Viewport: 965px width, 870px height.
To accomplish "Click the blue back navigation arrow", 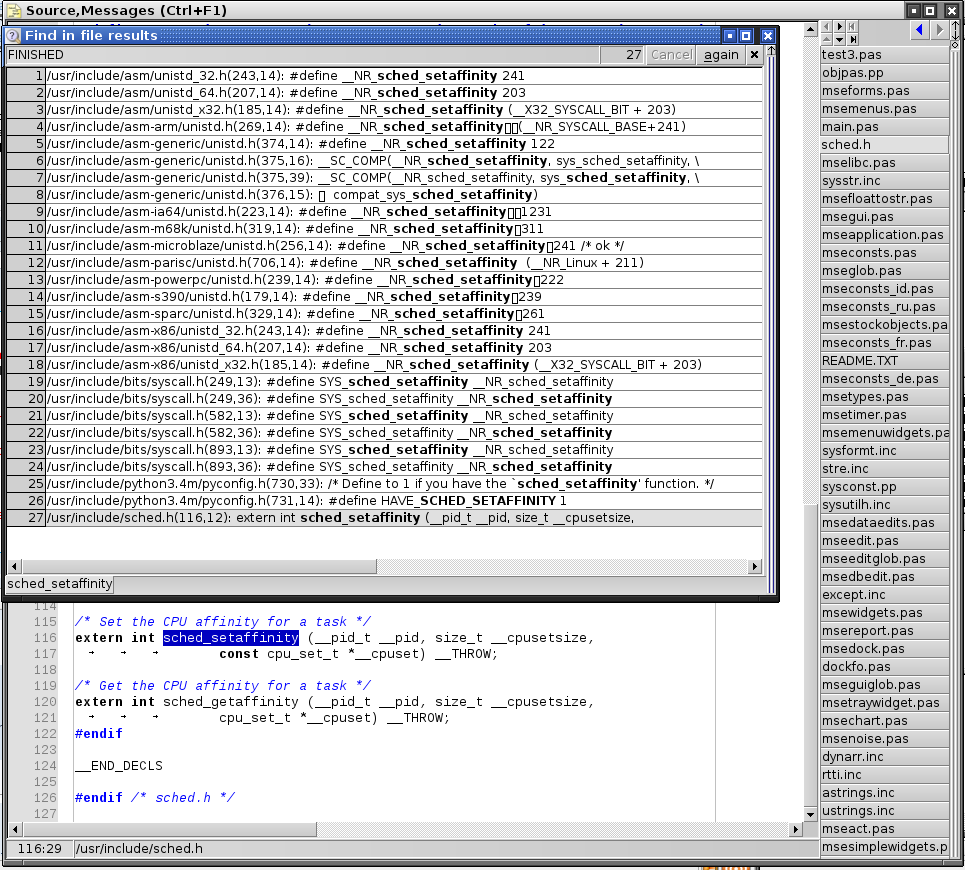I will (919, 31).
